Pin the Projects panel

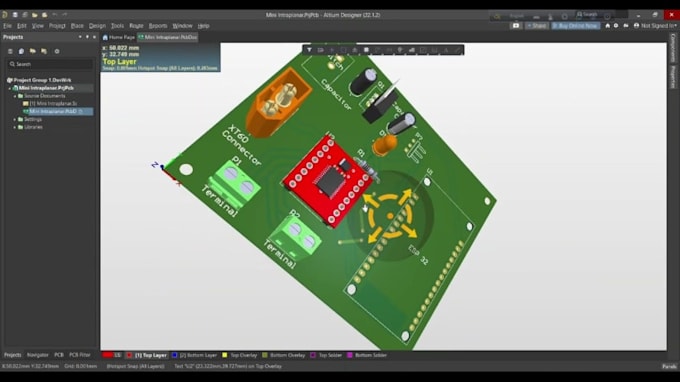coord(87,37)
